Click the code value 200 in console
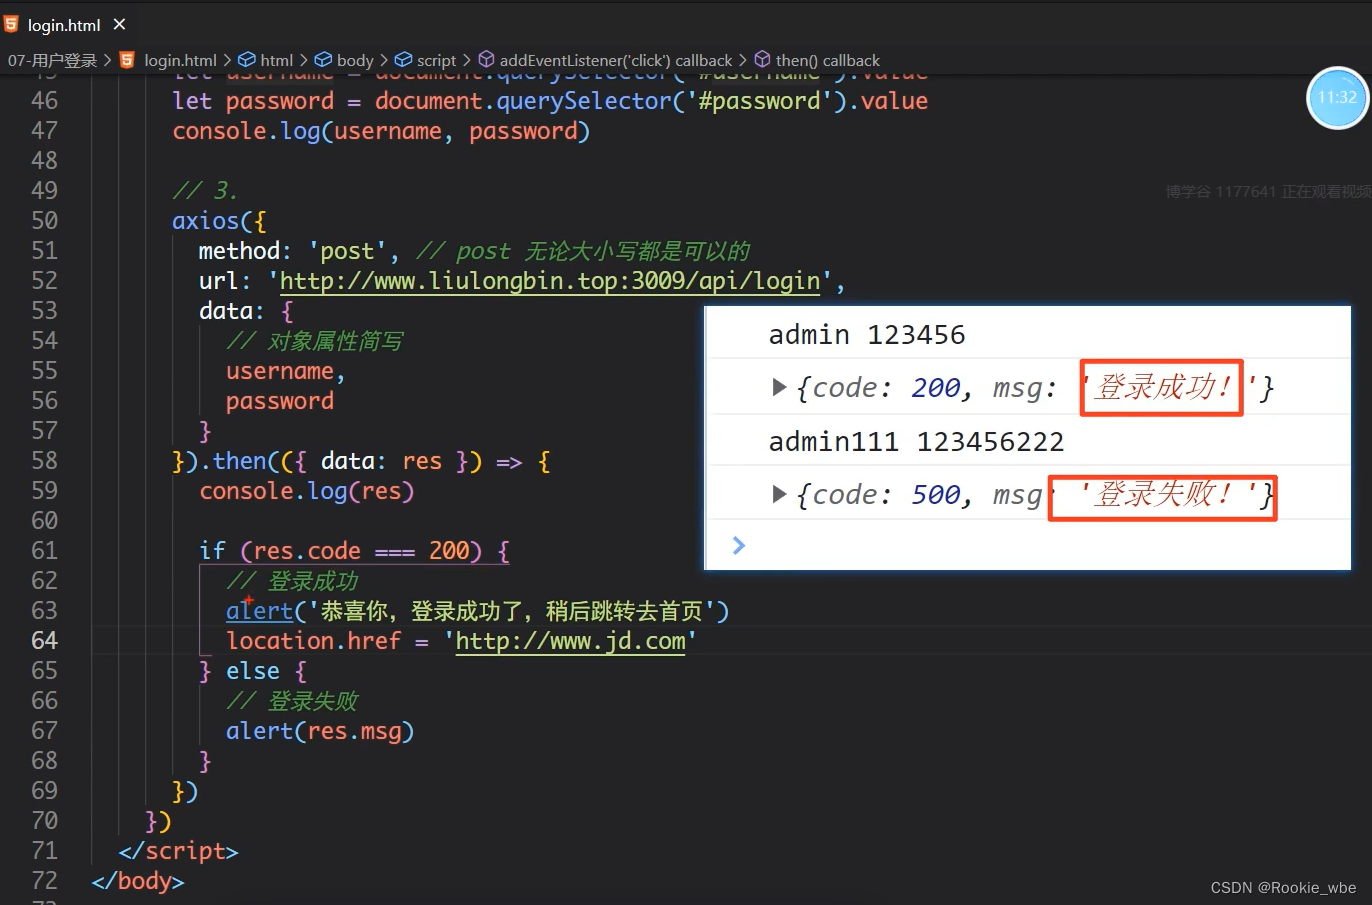 click(936, 387)
